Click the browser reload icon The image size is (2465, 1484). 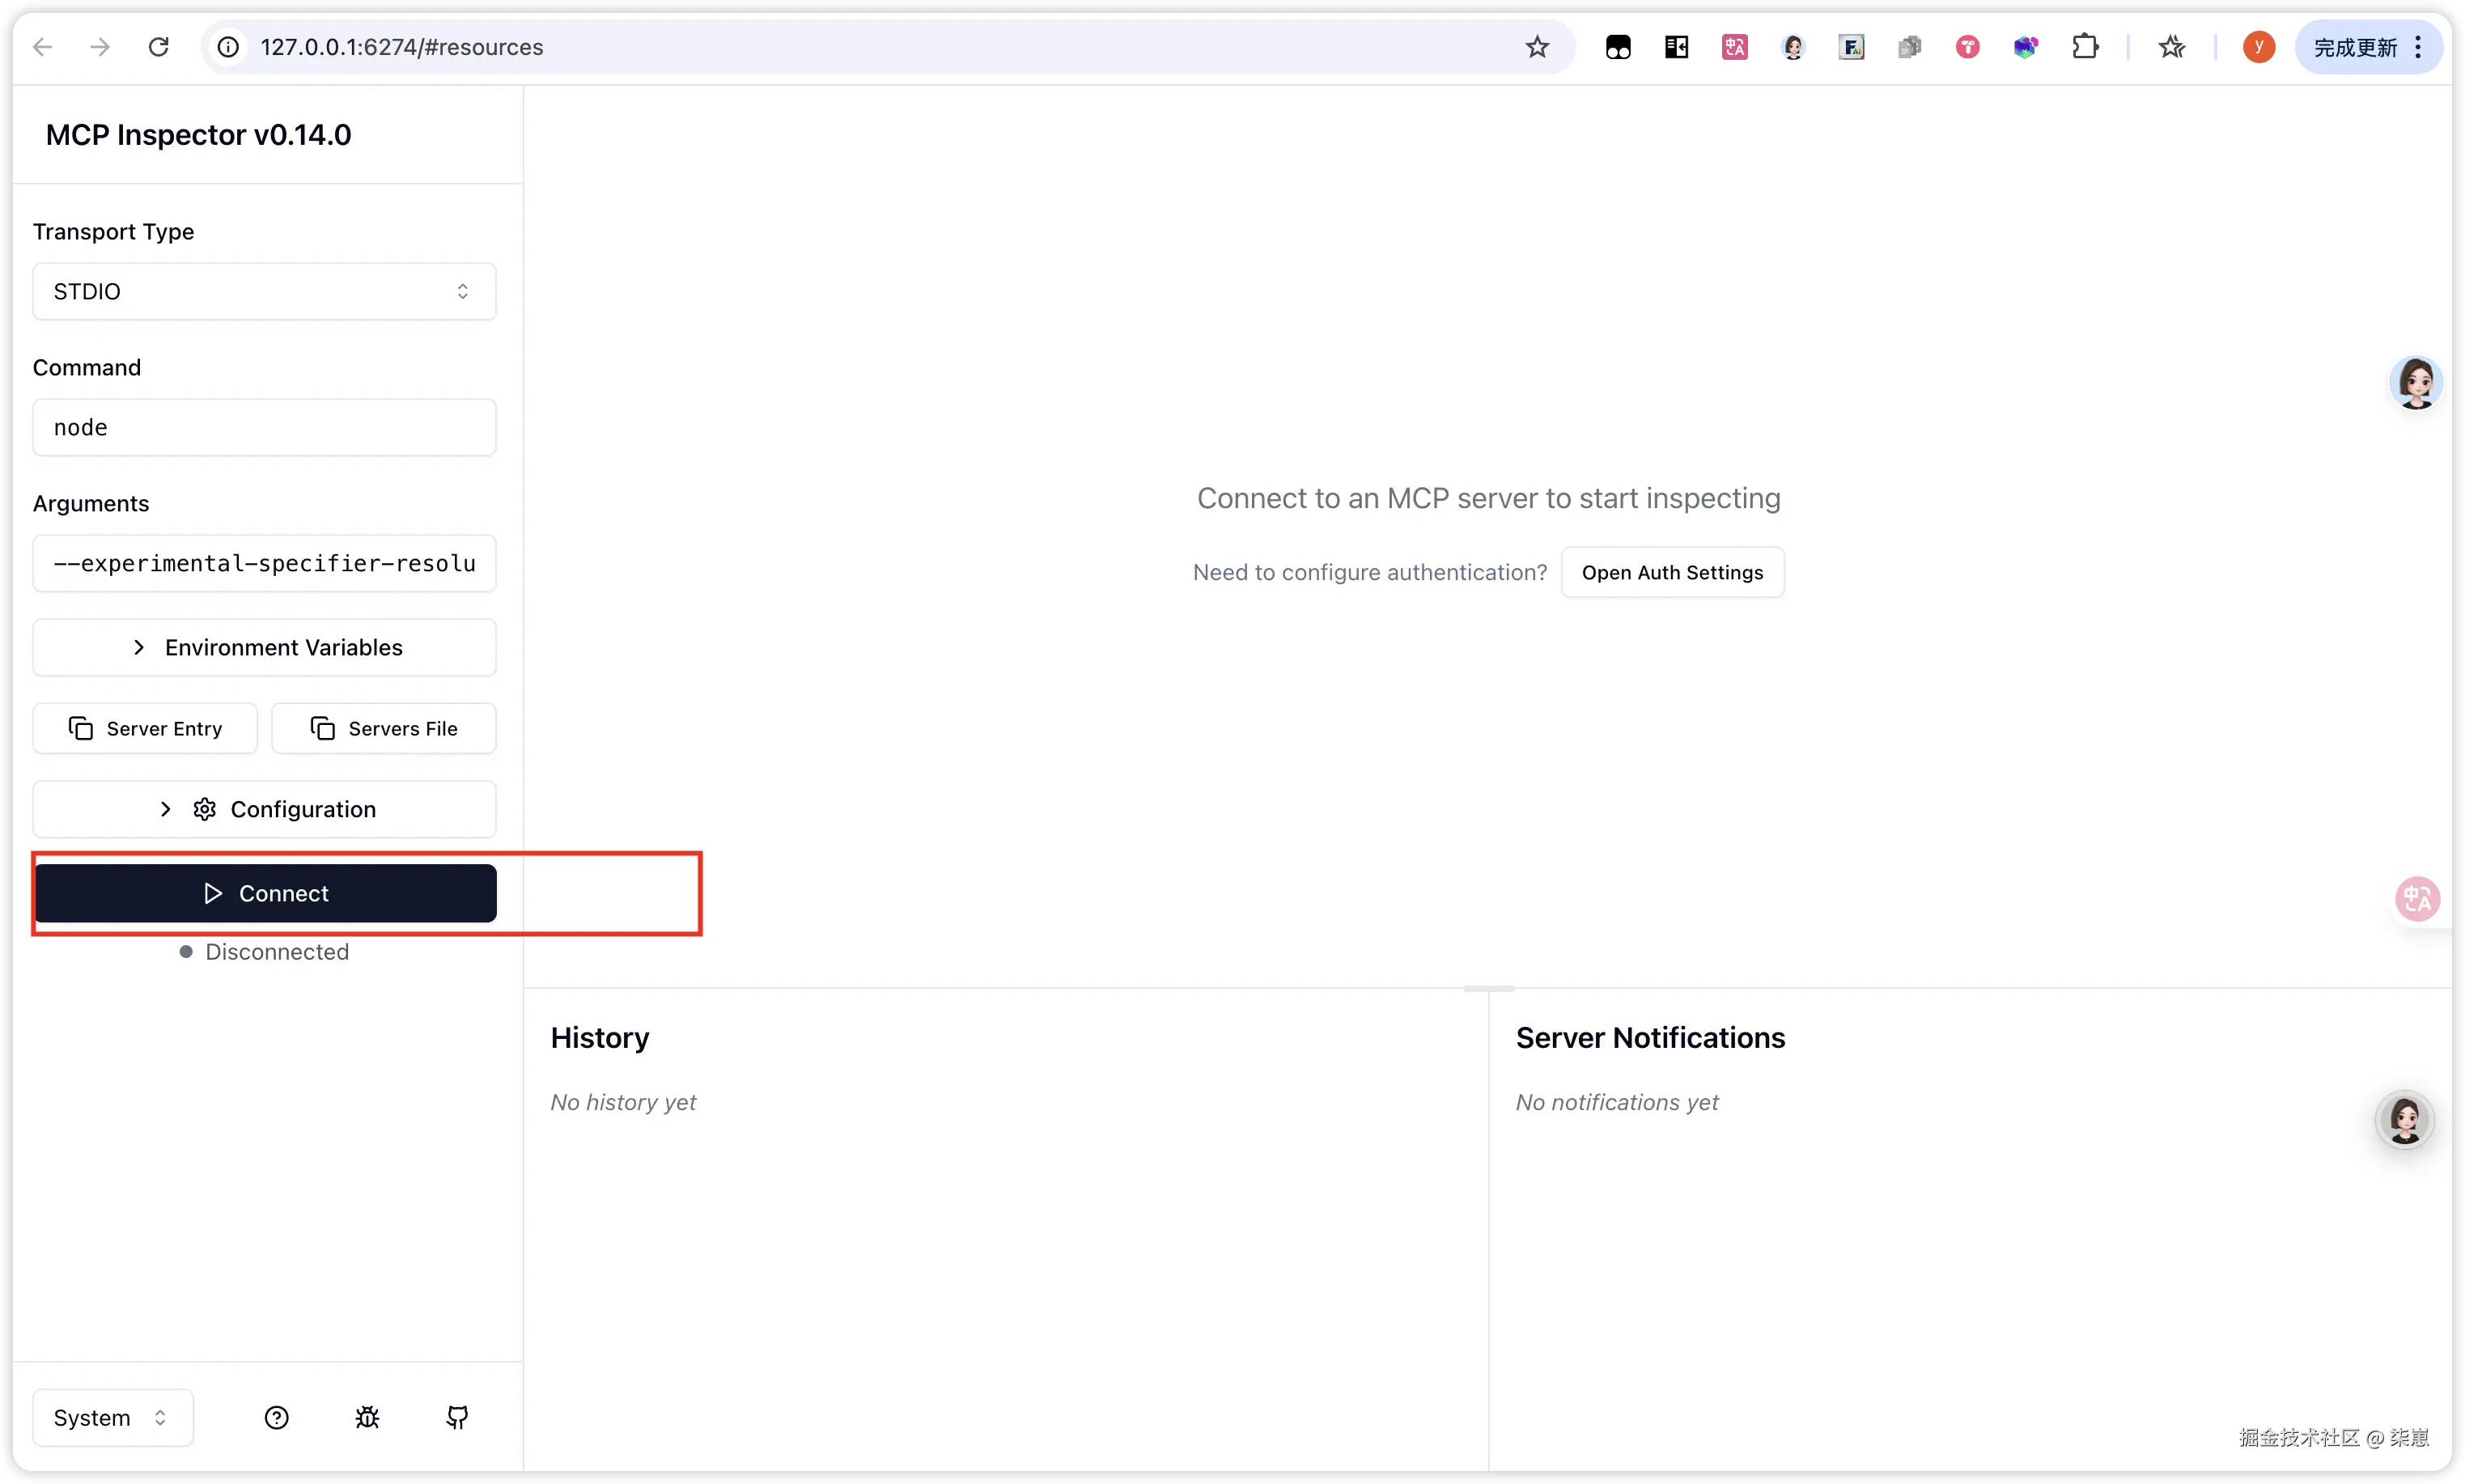[x=158, y=47]
